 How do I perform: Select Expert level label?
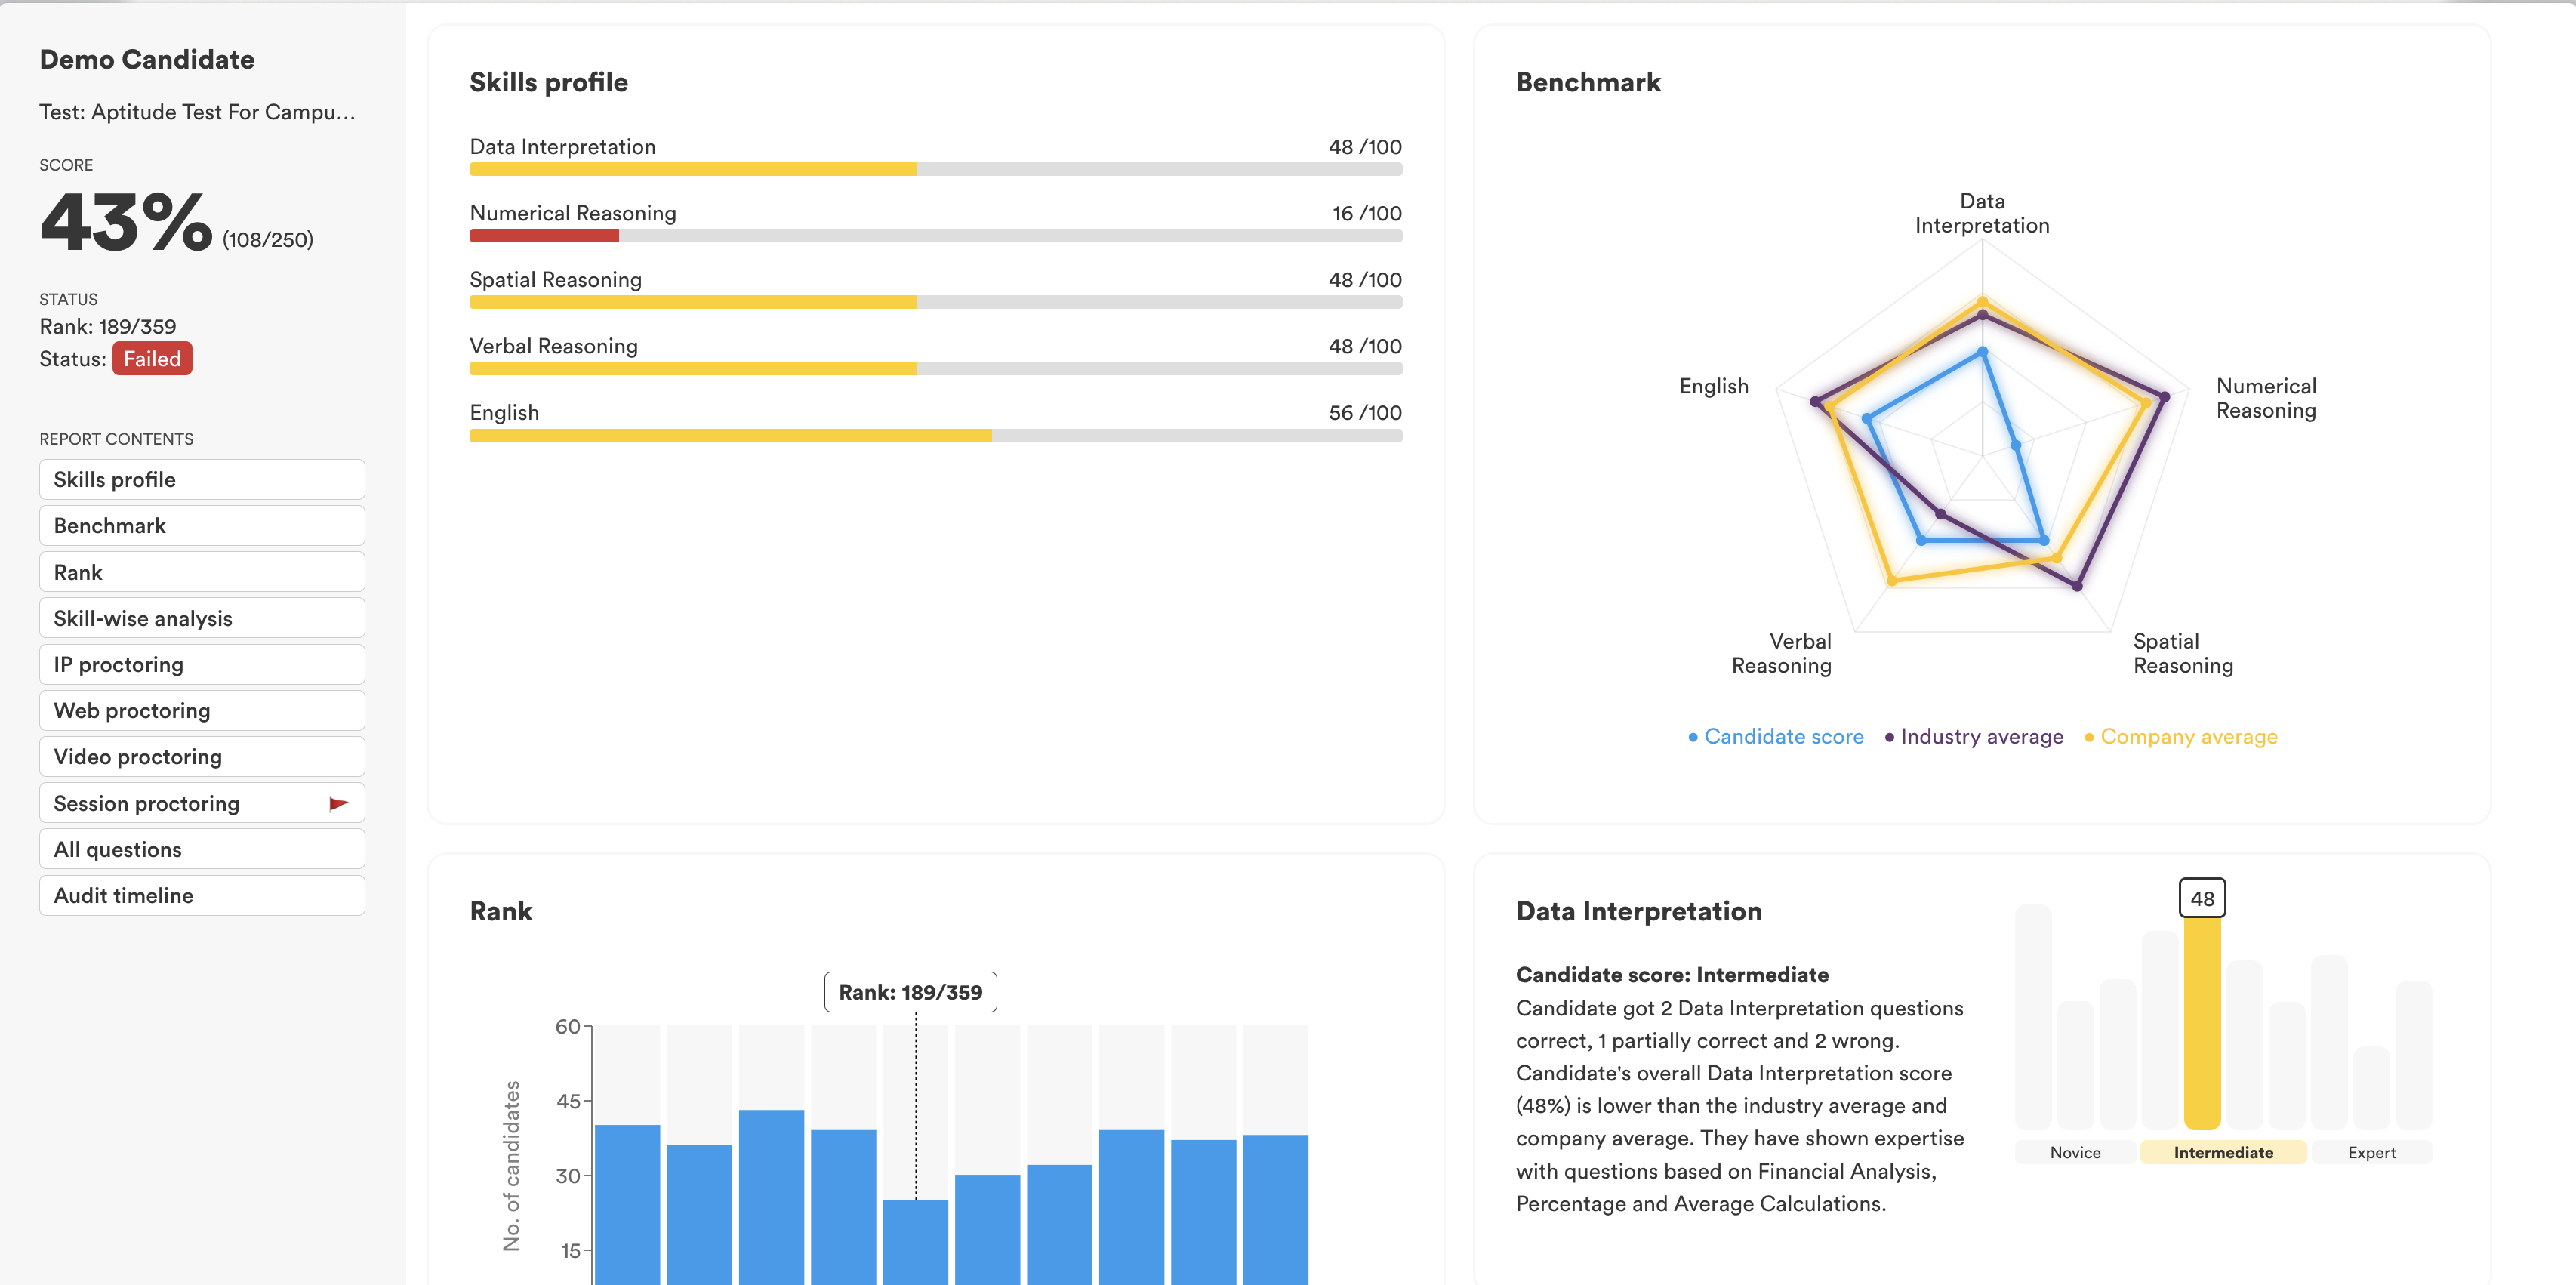(2371, 1152)
